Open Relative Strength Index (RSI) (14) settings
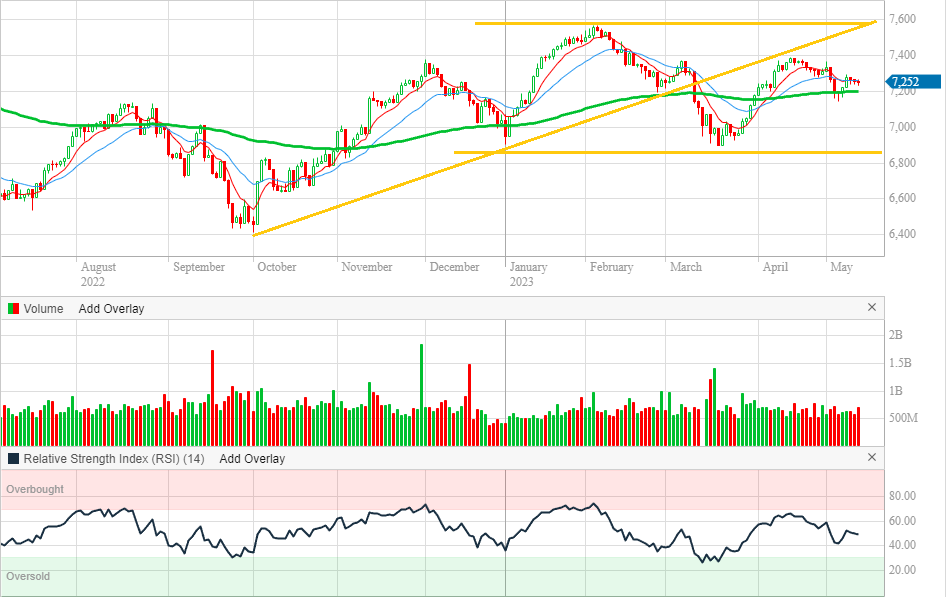Viewport: 946px width, 597px height. (114, 459)
